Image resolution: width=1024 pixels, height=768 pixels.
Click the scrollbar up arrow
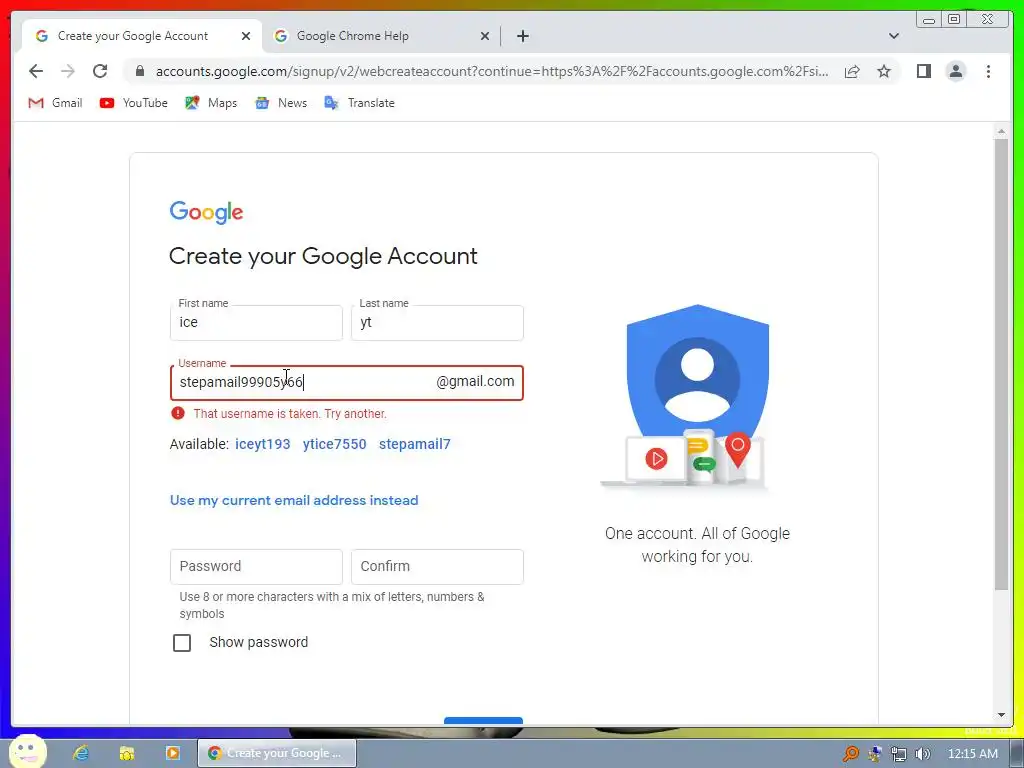click(1001, 131)
